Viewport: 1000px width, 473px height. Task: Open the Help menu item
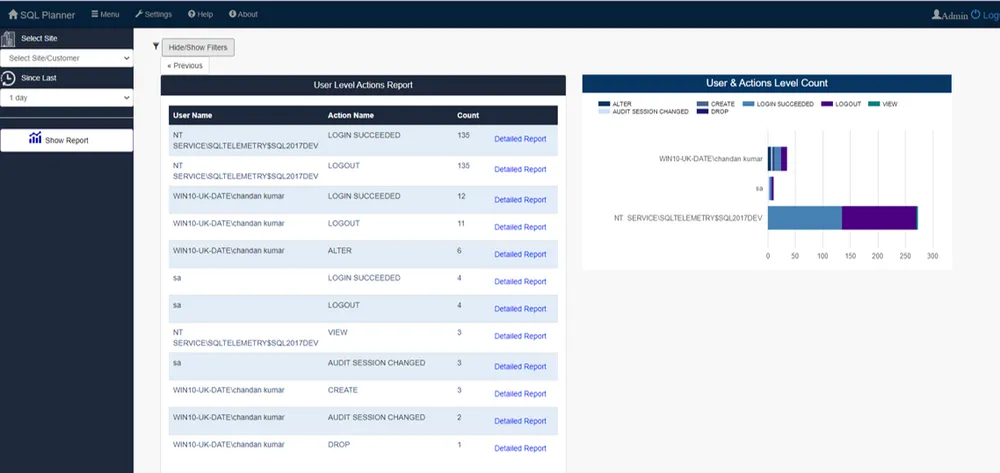coord(200,14)
